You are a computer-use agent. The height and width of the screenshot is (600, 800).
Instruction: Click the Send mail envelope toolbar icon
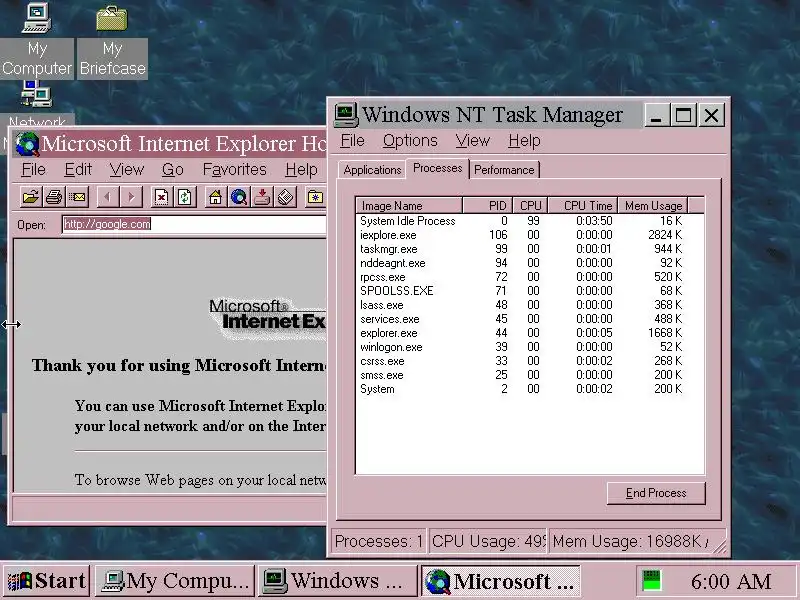click(78, 196)
